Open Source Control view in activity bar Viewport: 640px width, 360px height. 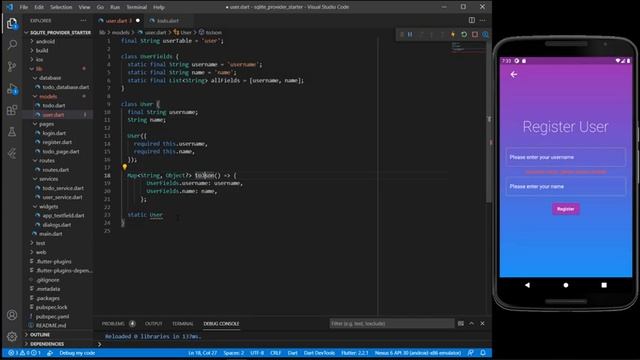tap(12, 67)
